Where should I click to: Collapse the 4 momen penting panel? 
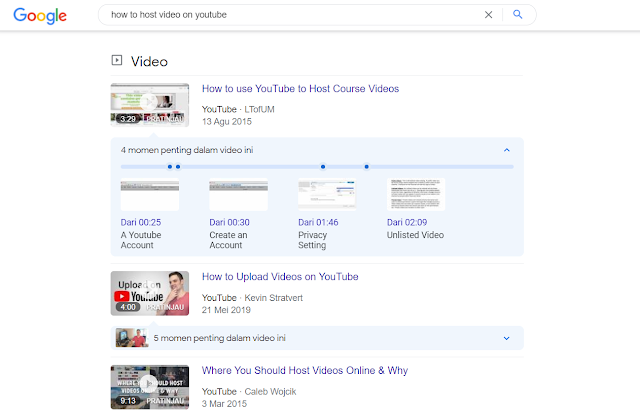(507, 150)
